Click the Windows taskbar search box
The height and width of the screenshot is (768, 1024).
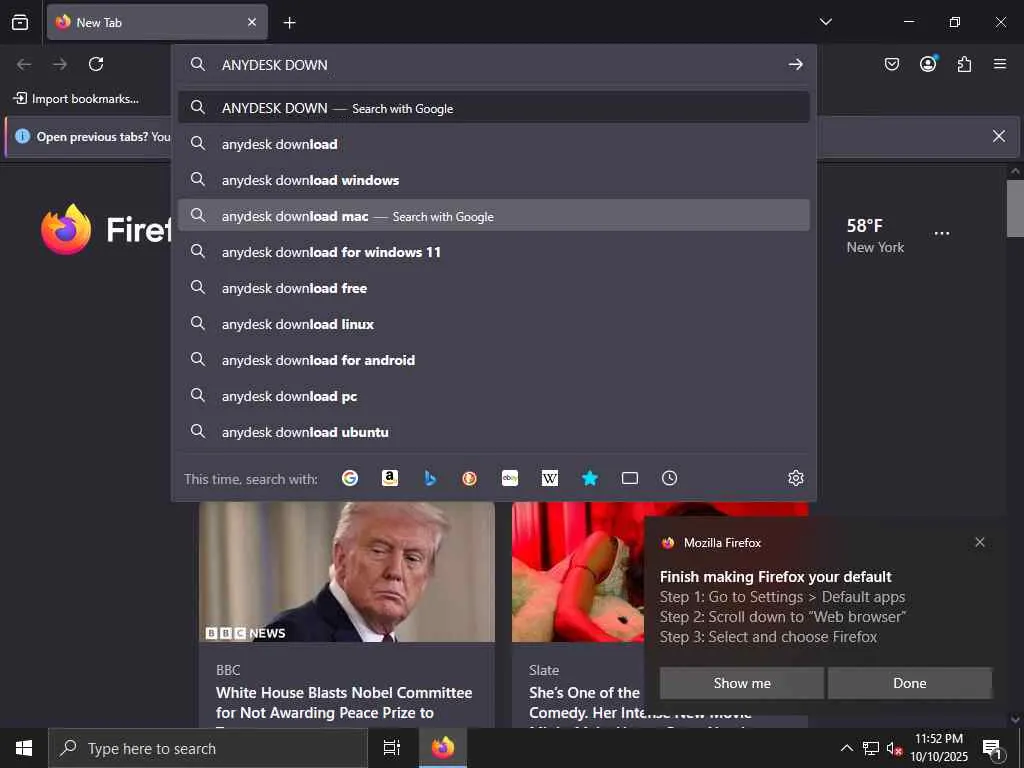point(208,748)
